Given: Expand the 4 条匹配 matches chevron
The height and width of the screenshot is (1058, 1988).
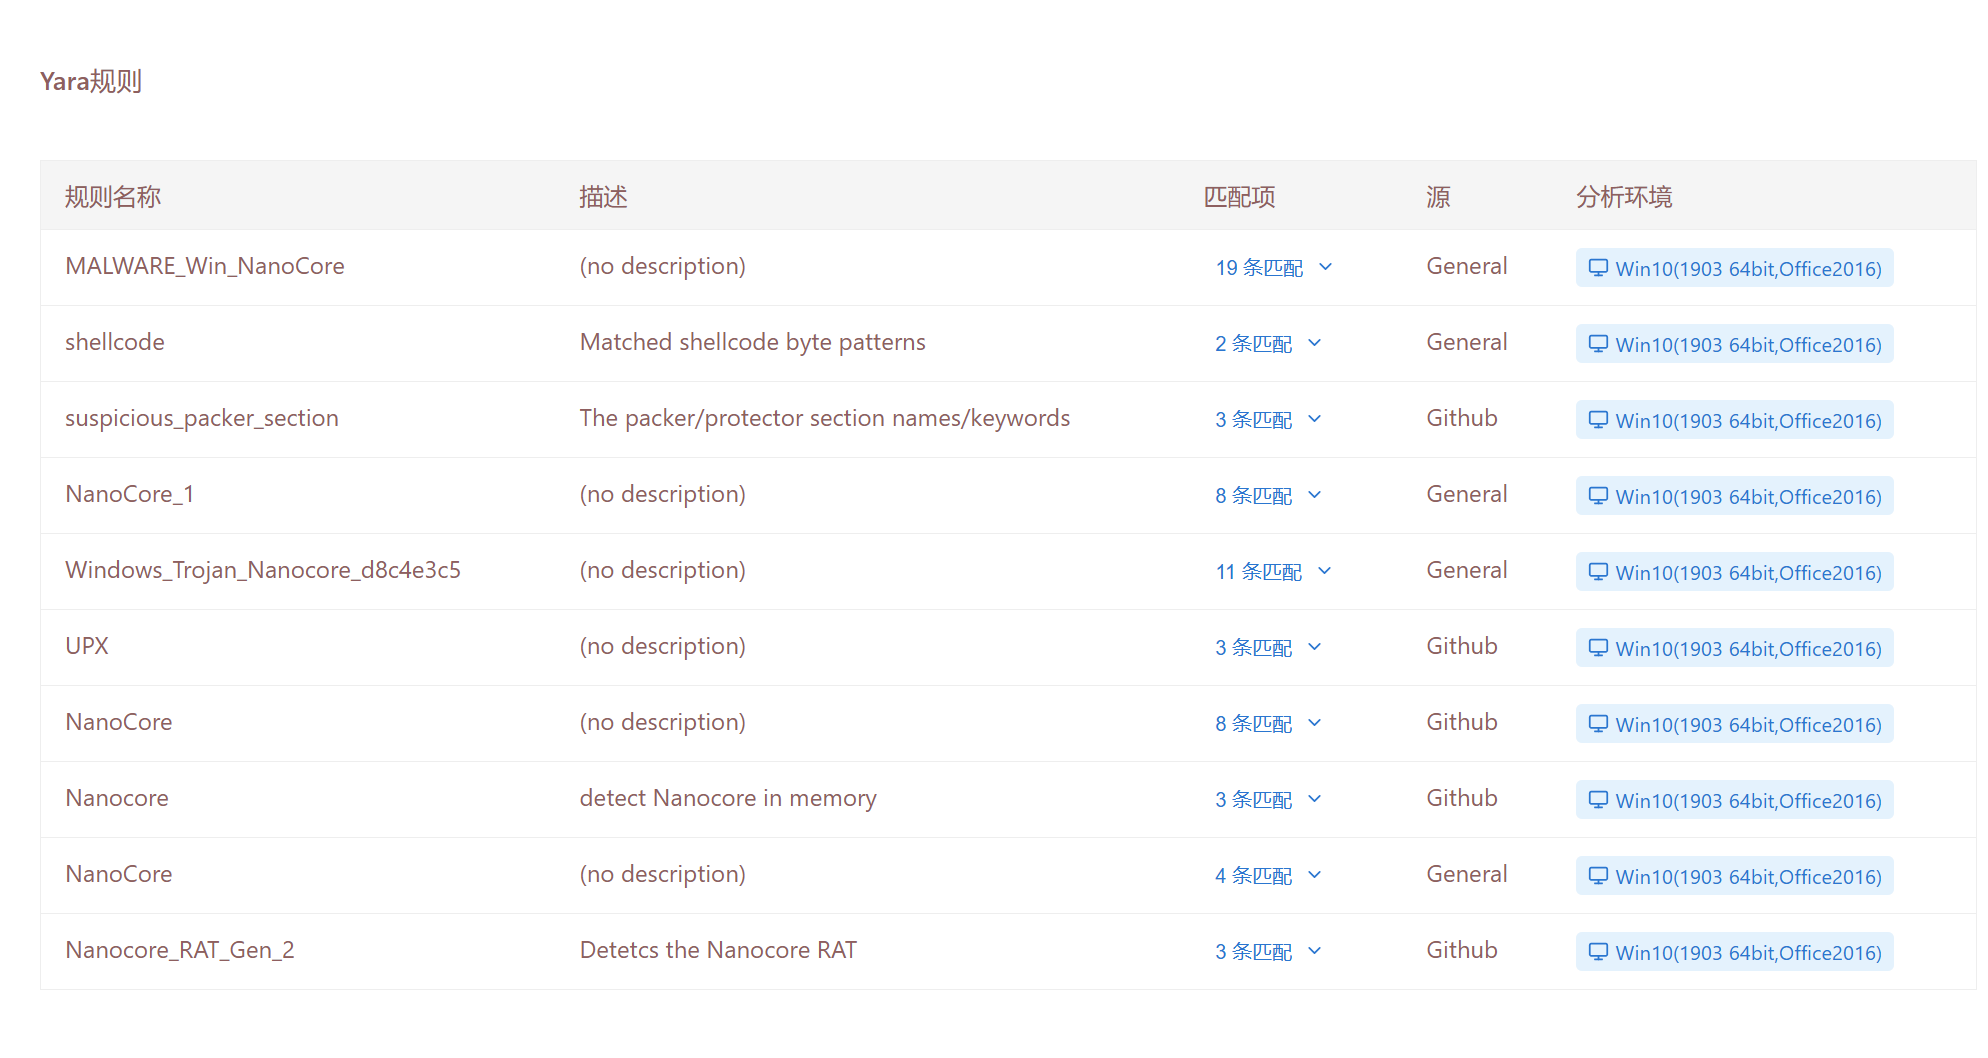Looking at the screenshot, I should 1315,875.
